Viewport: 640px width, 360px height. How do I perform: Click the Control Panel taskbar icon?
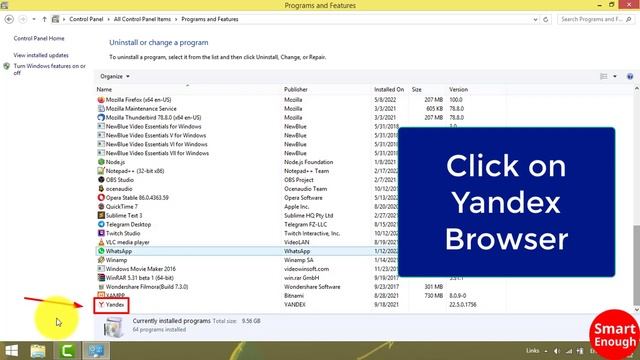tap(96, 351)
